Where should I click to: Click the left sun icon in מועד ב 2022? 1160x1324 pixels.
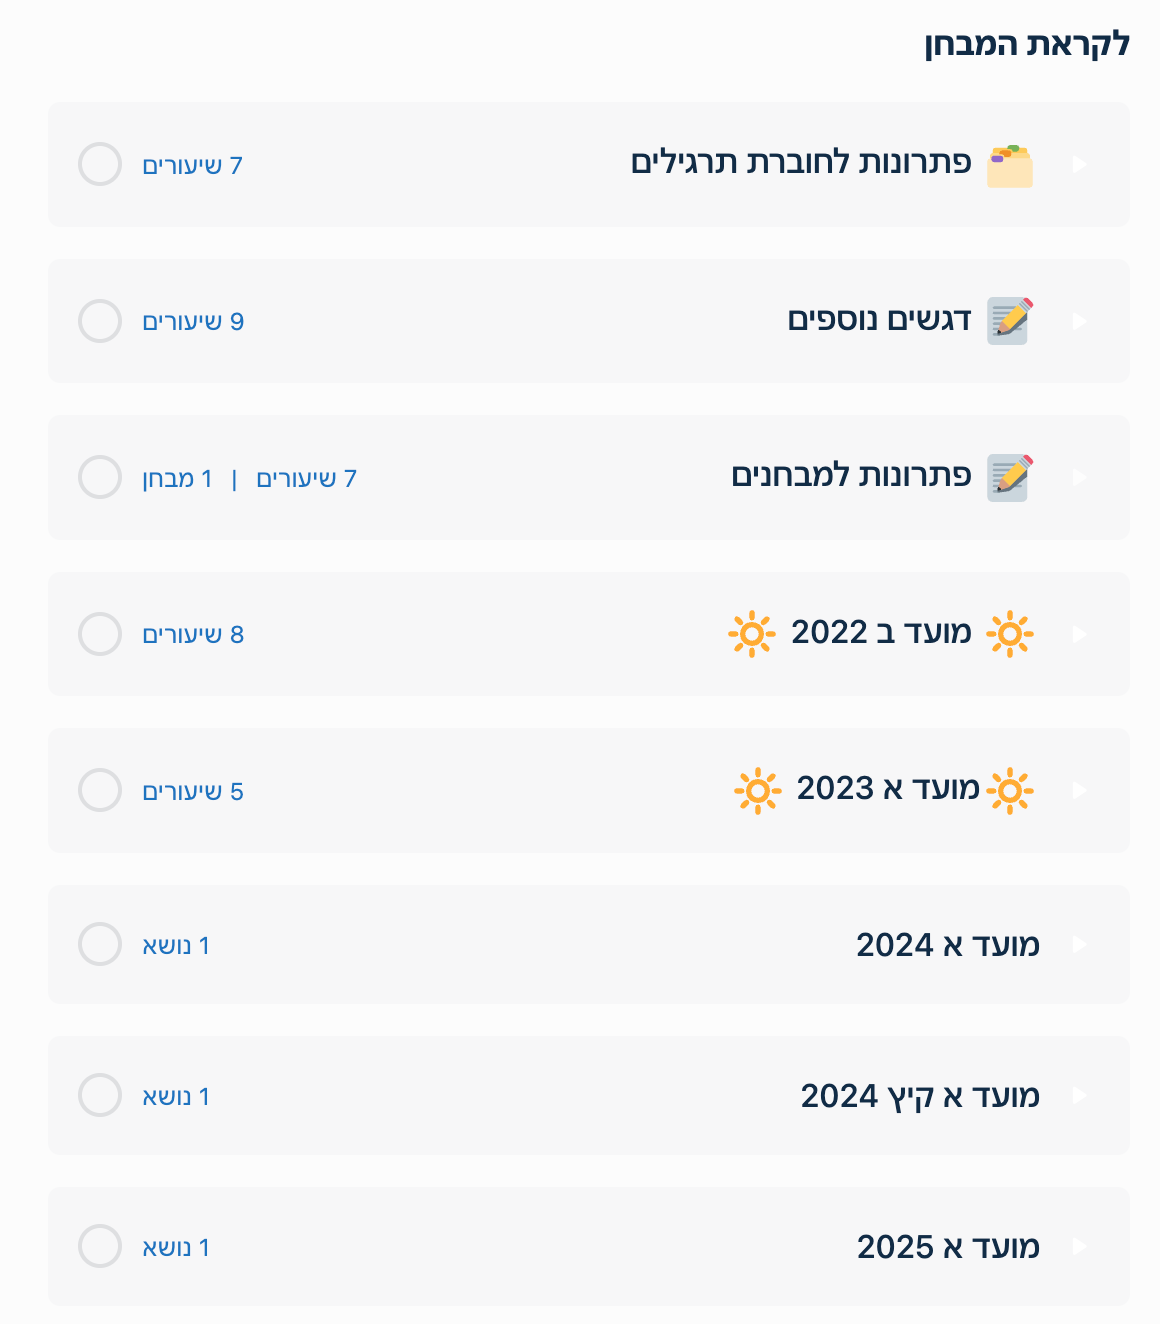click(752, 634)
